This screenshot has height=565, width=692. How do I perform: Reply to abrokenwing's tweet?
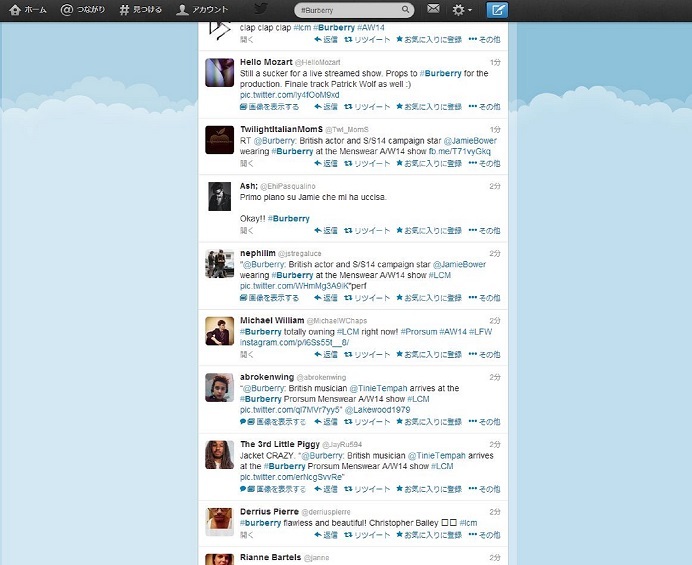pyautogui.click(x=326, y=422)
